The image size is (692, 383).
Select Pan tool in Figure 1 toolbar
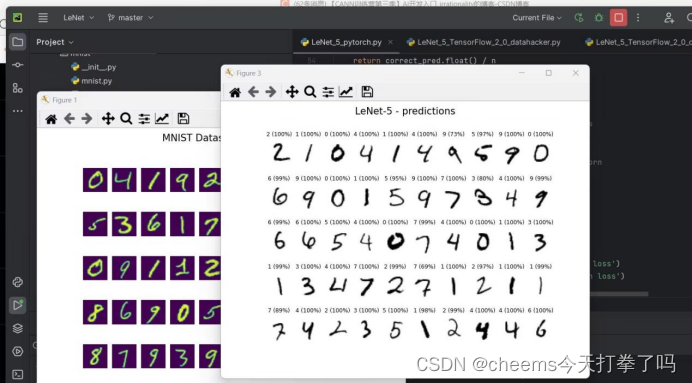point(108,119)
